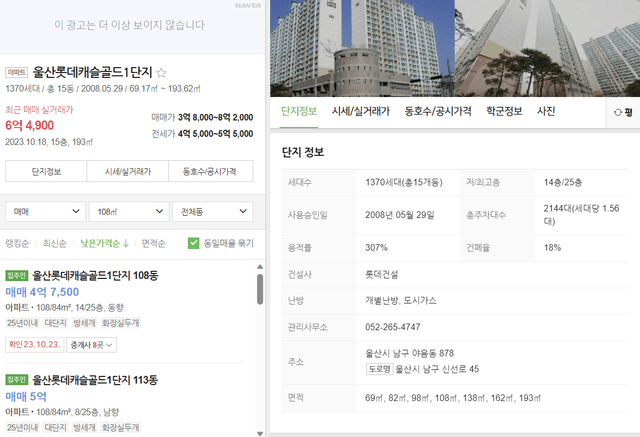This screenshot has width=640, height=437.
Task: Click the 단지정보 button in left panel
Action: point(46,171)
